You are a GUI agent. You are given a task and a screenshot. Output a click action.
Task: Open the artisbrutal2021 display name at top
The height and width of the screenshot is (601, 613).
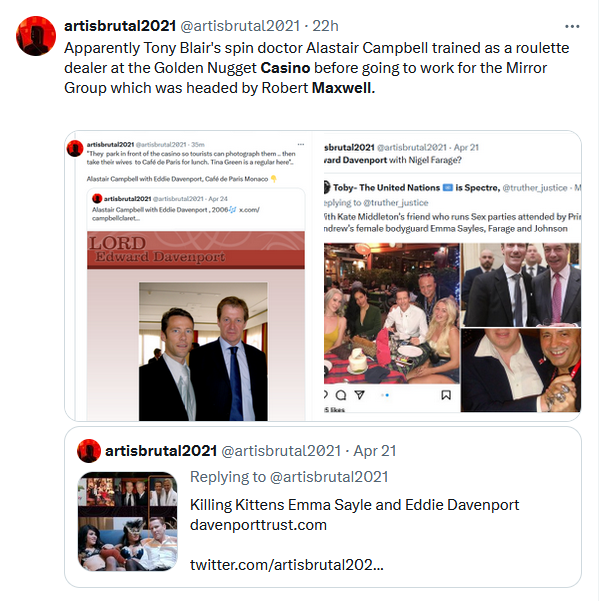(x=120, y=26)
